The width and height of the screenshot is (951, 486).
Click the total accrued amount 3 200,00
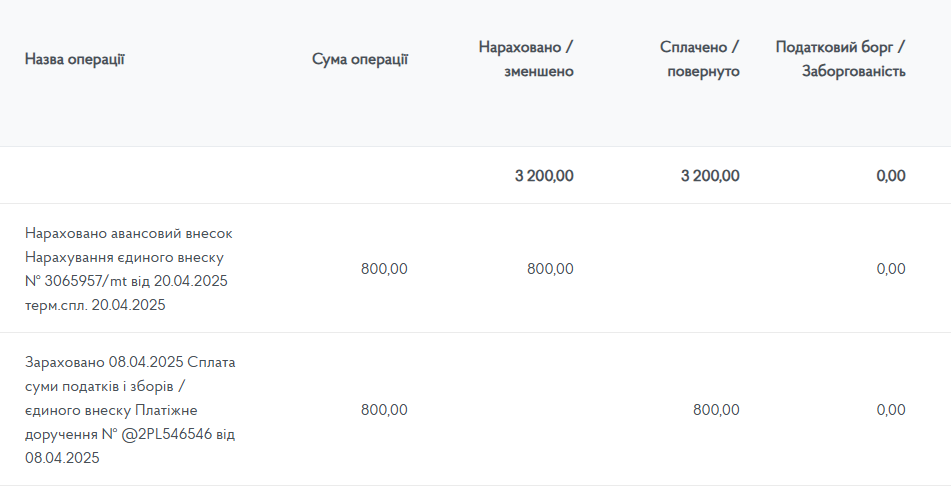tap(544, 176)
